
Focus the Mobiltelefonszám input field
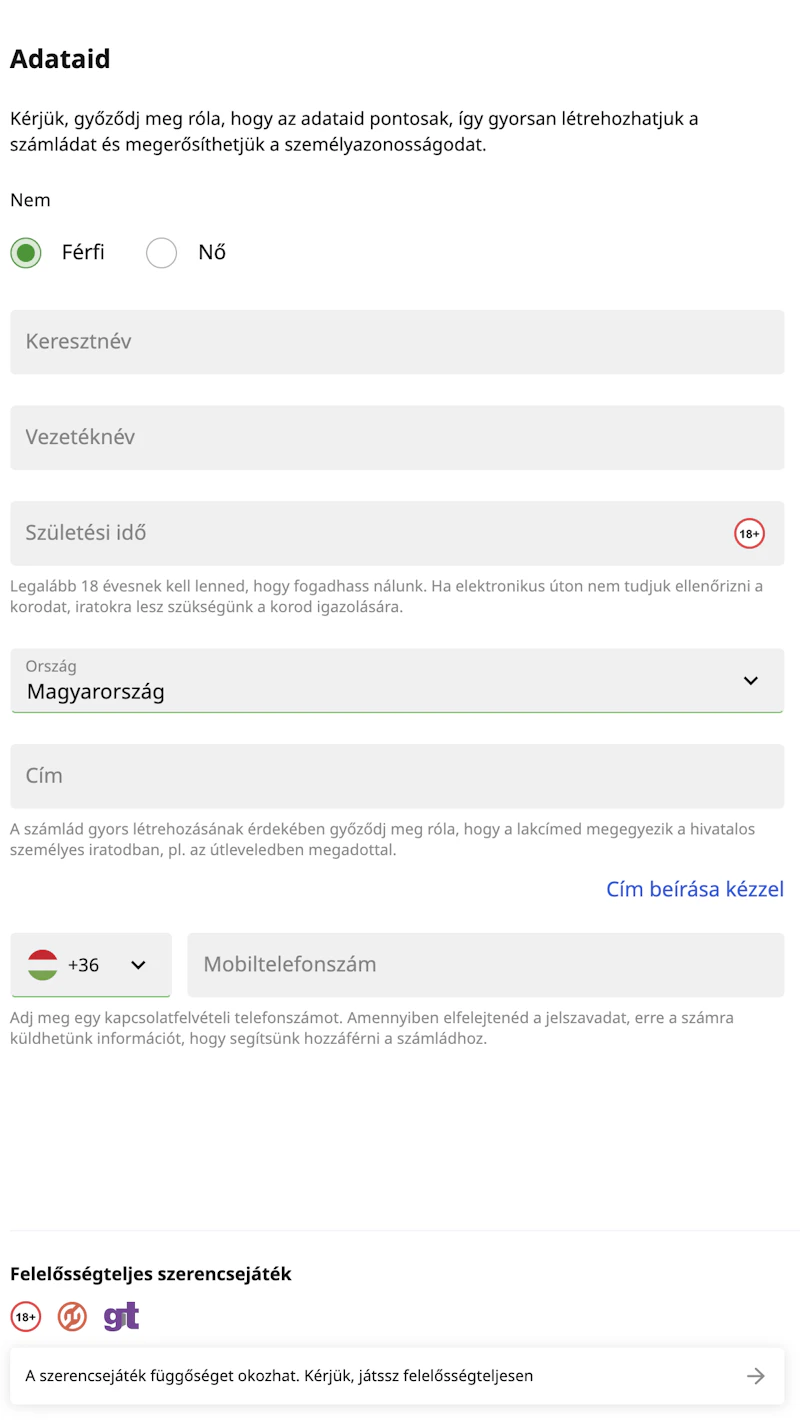pyautogui.click(x=486, y=965)
